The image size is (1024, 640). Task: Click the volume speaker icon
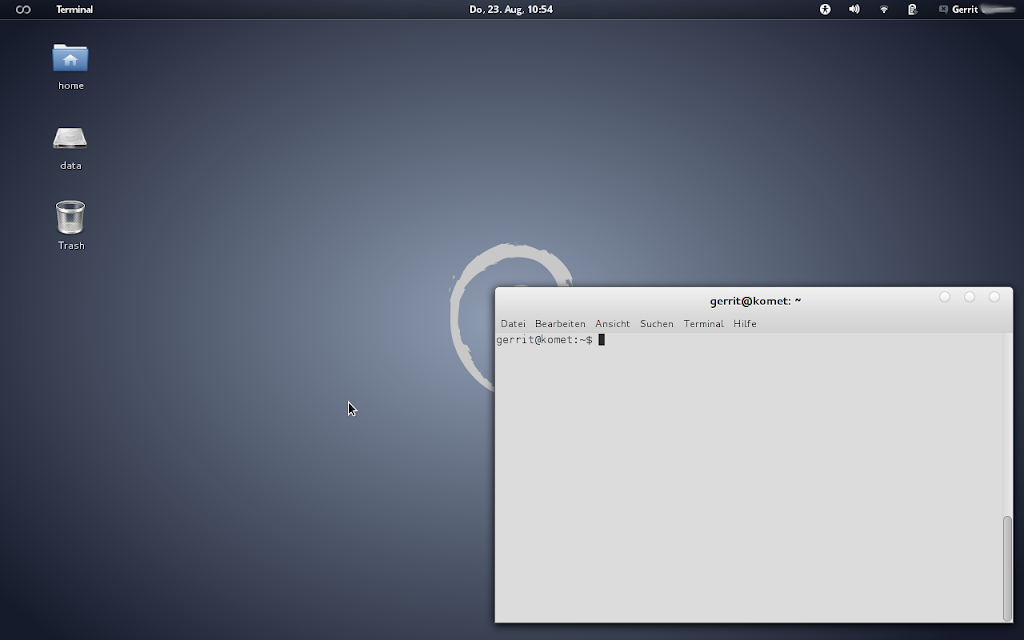point(854,9)
